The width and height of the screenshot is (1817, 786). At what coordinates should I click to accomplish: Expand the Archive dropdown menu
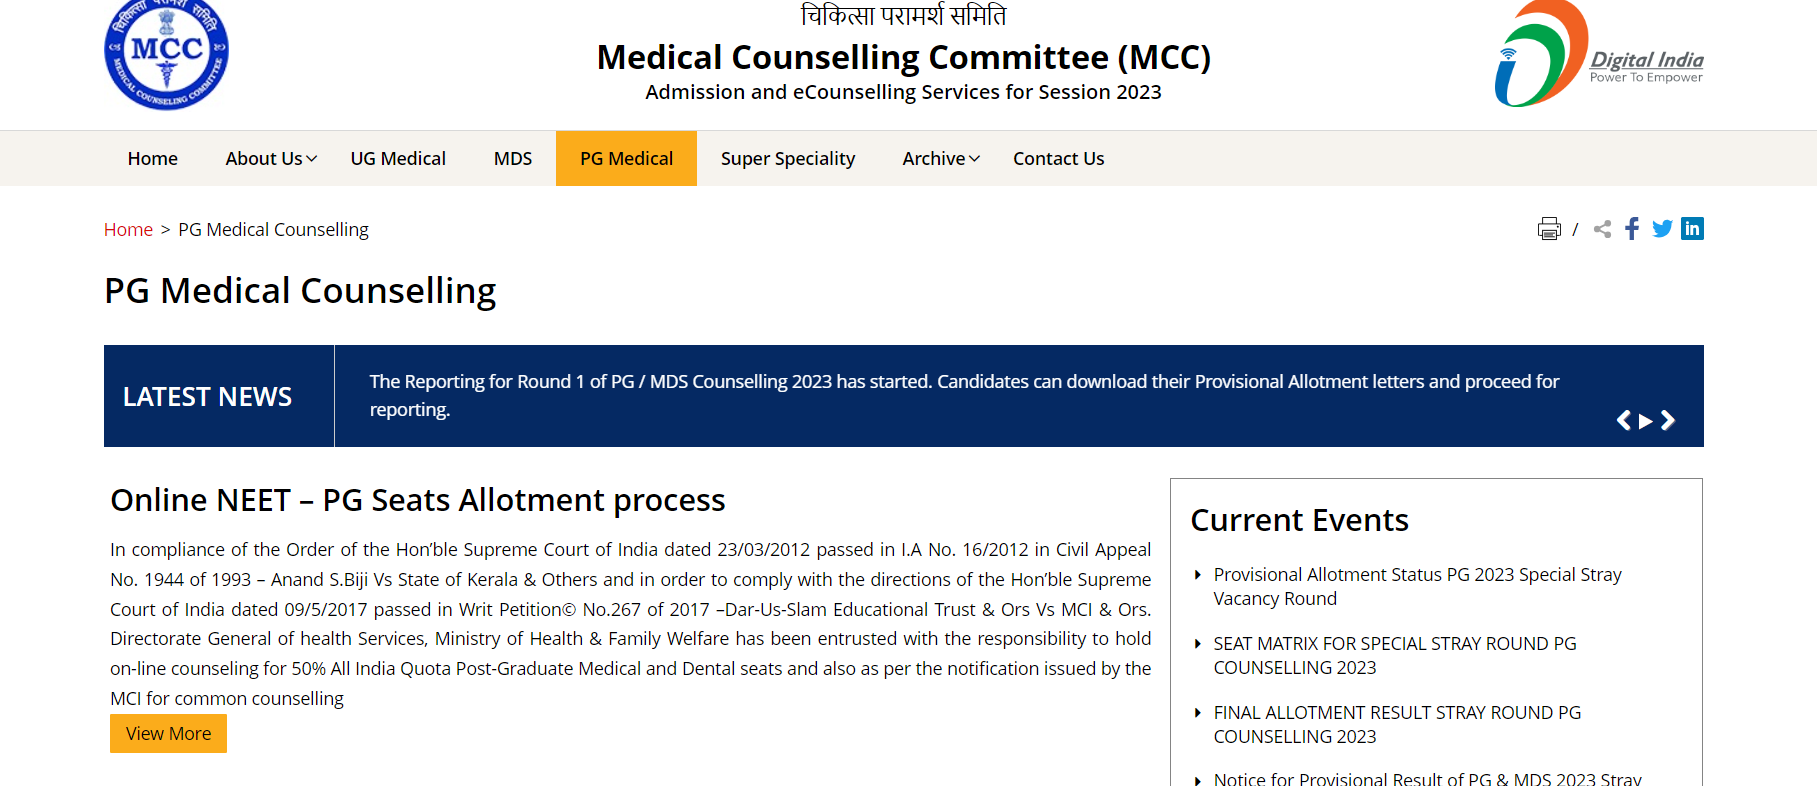[x=941, y=158]
